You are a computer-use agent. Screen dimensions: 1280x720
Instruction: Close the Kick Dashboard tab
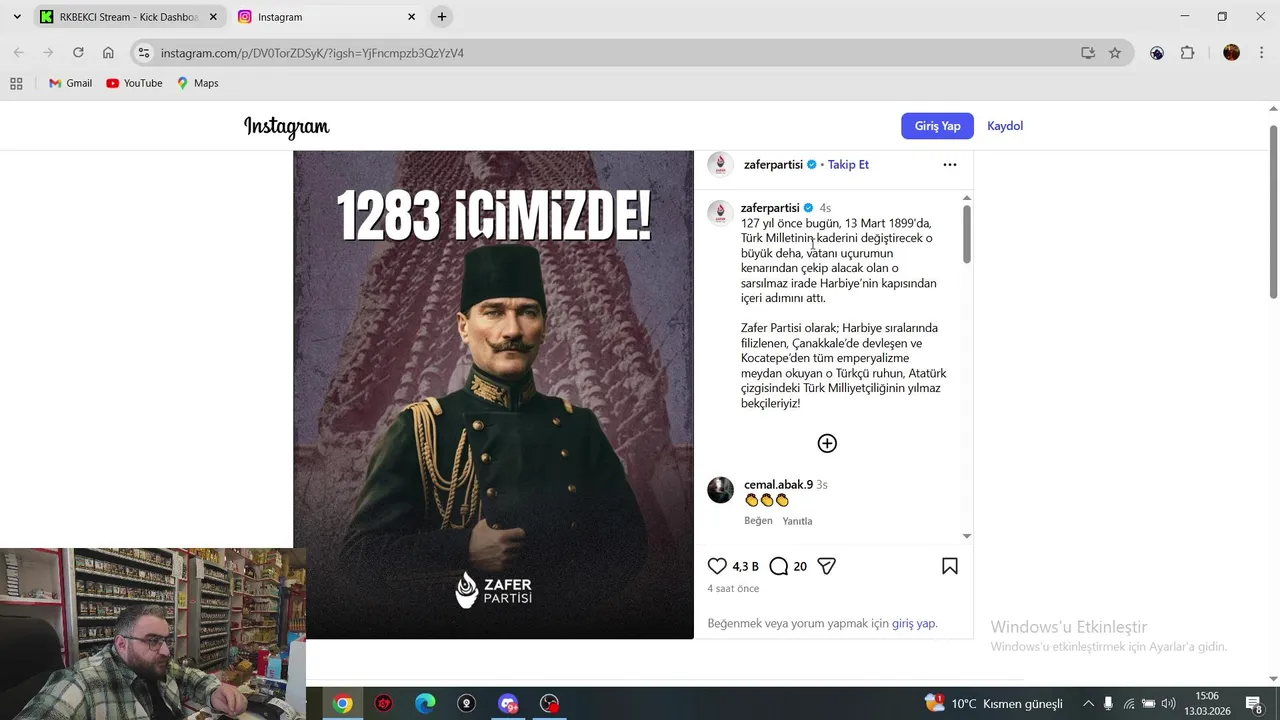[x=213, y=17]
